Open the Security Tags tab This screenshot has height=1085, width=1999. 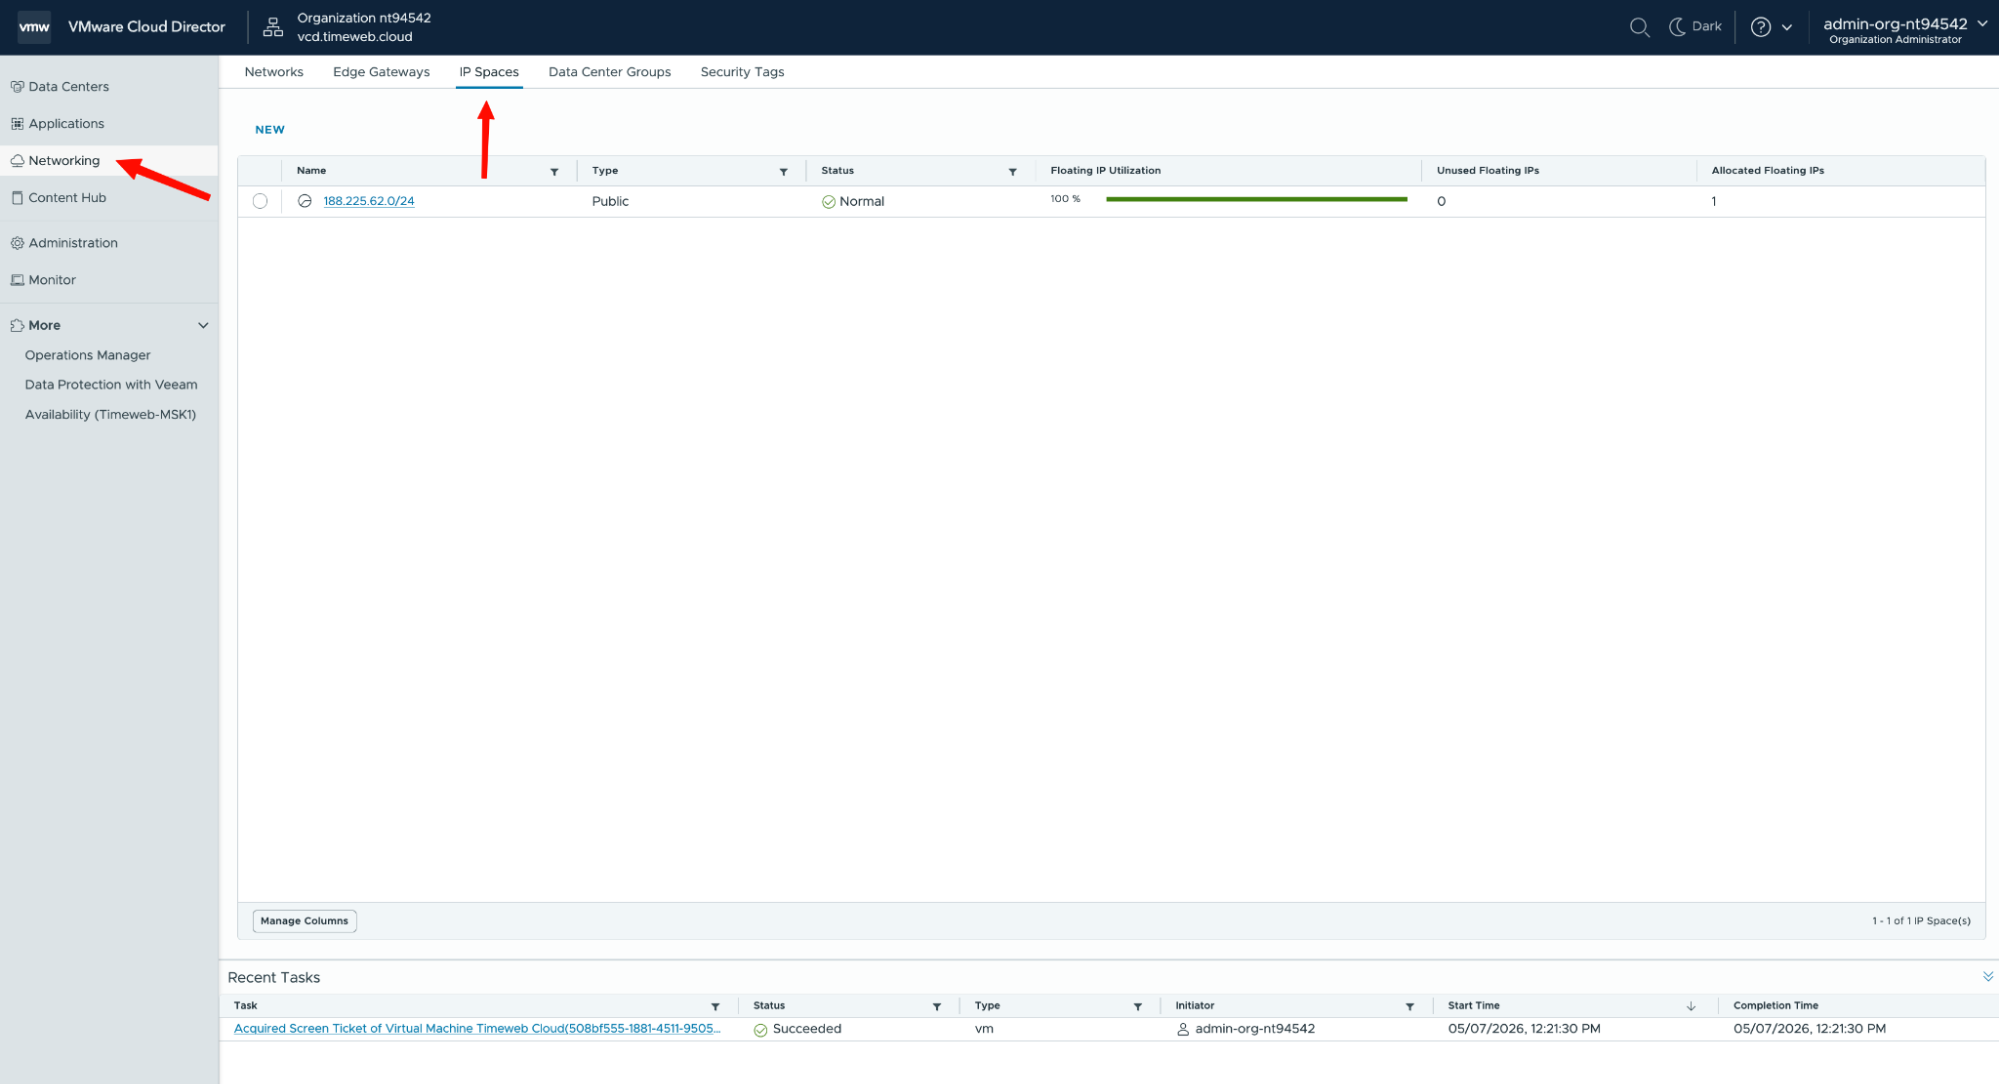pos(742,72)
